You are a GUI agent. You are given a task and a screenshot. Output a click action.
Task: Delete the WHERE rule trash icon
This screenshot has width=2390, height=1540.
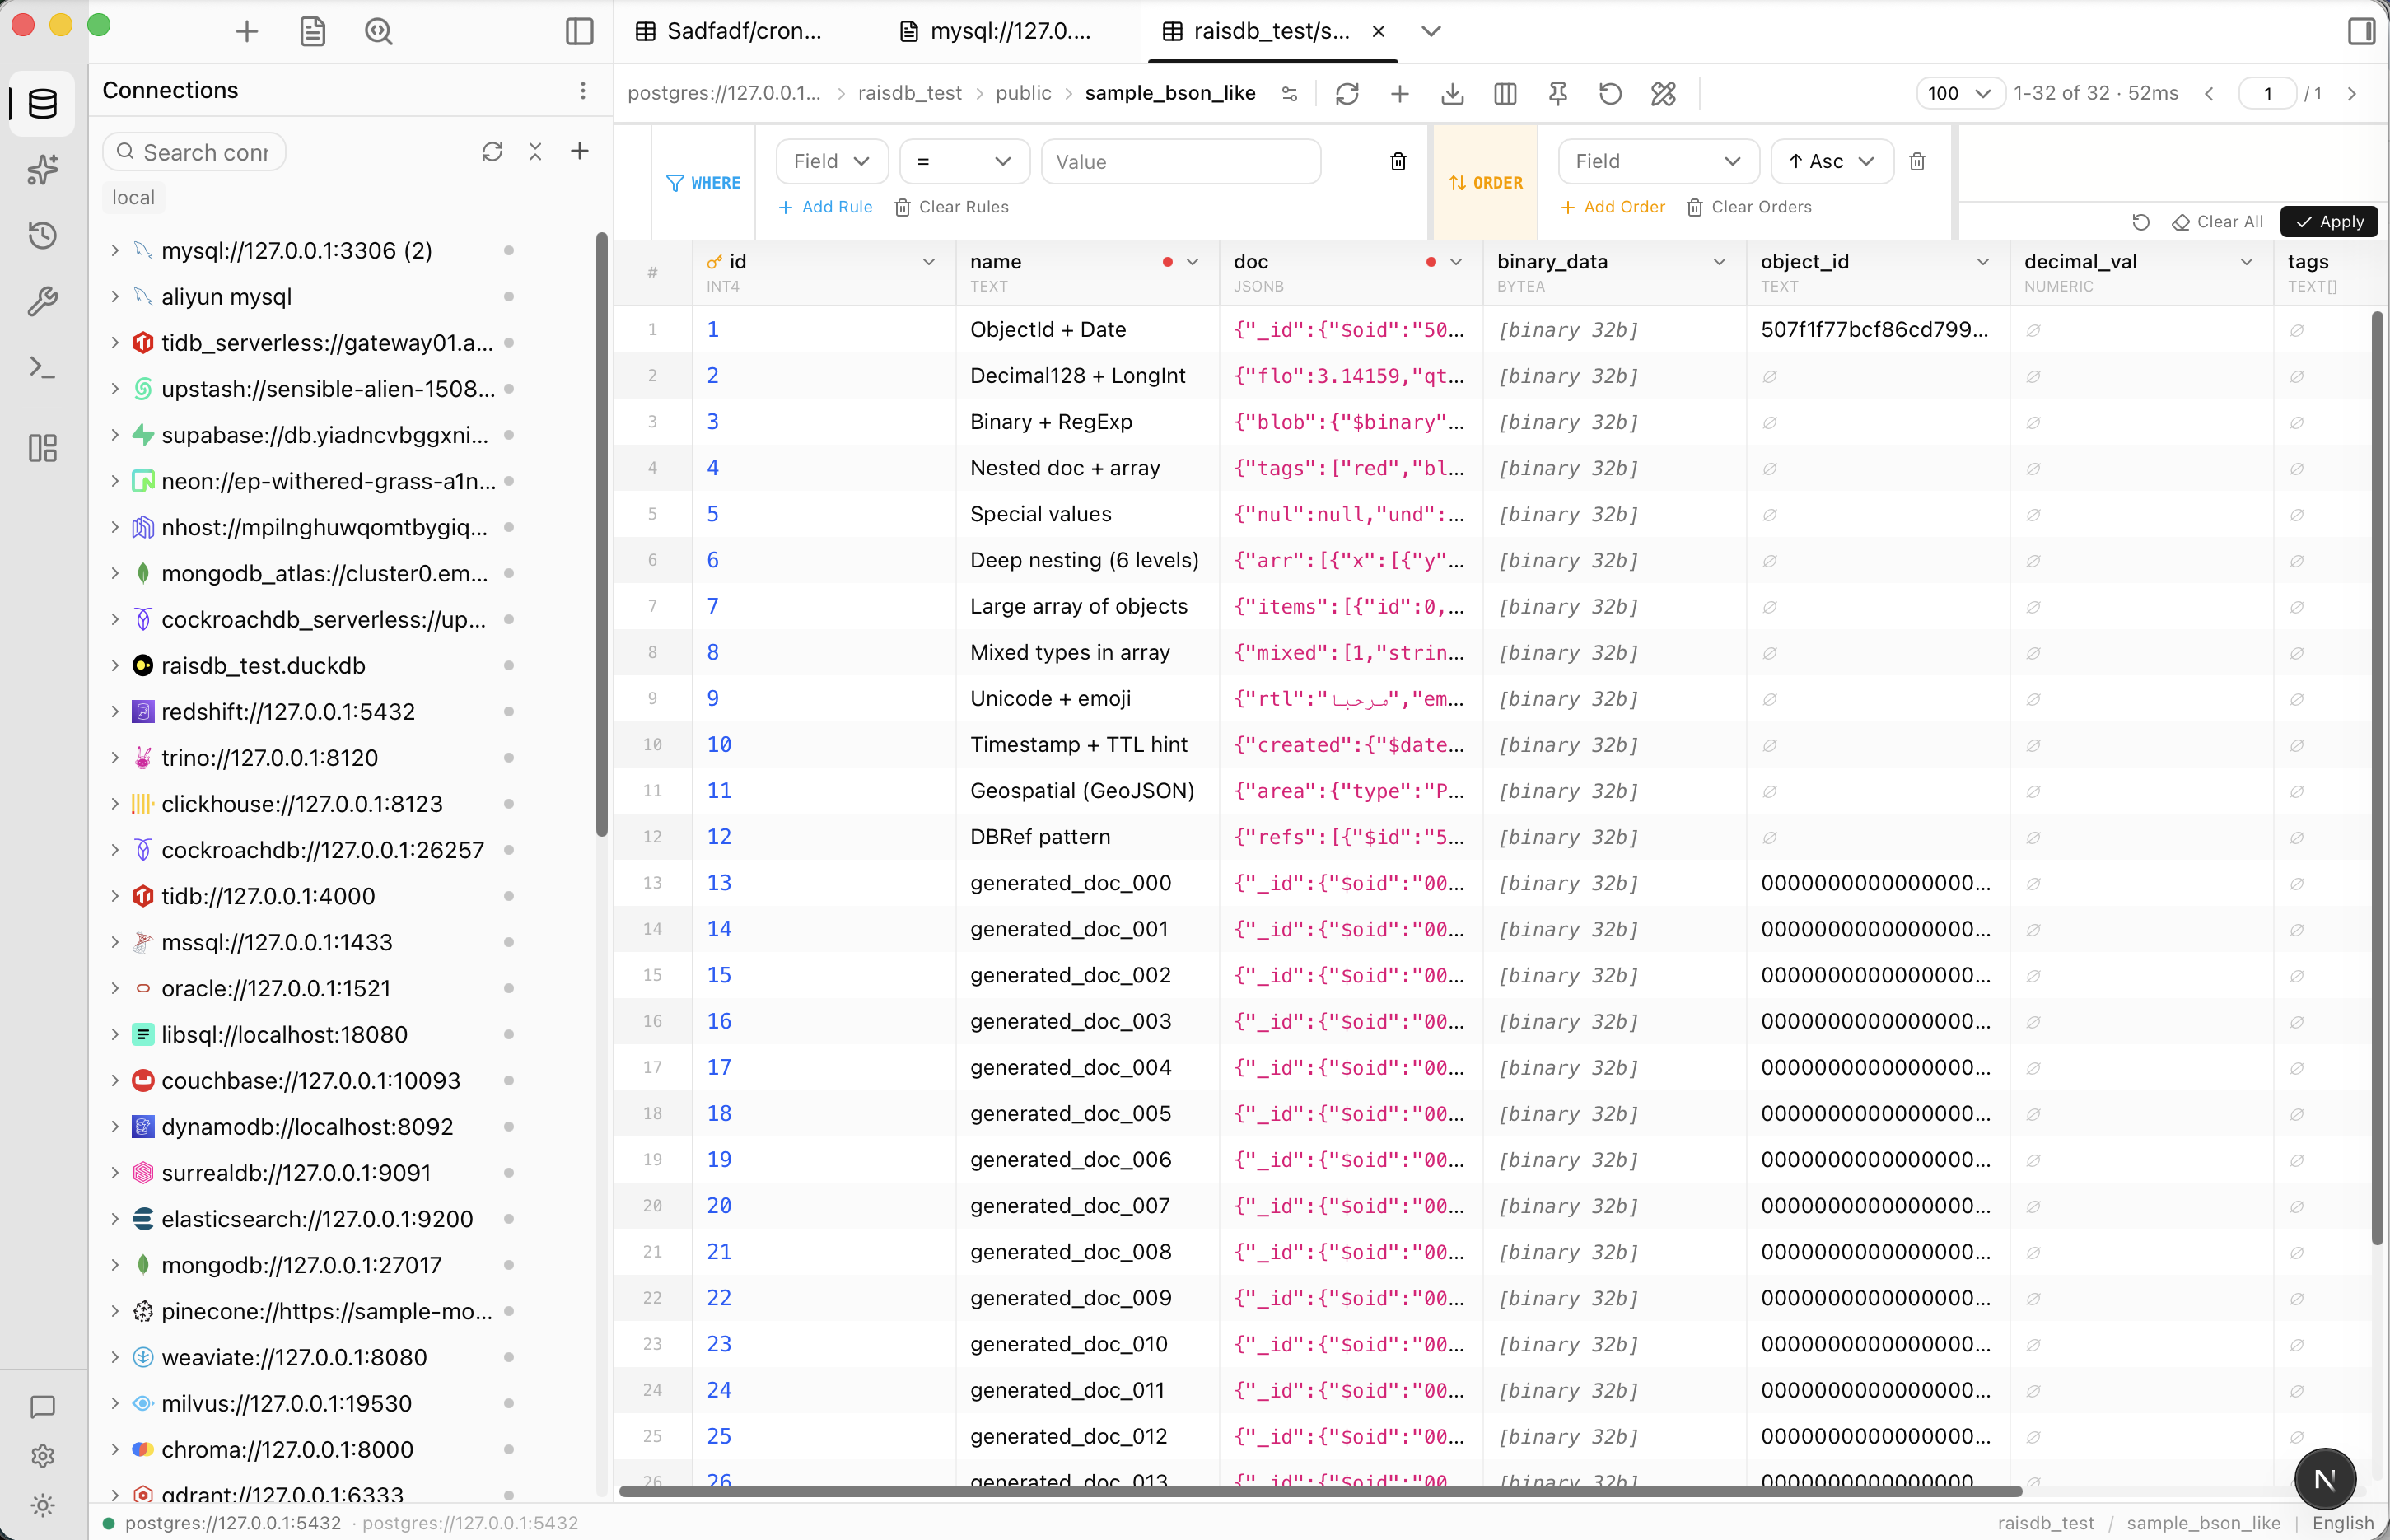point(1398,162)
